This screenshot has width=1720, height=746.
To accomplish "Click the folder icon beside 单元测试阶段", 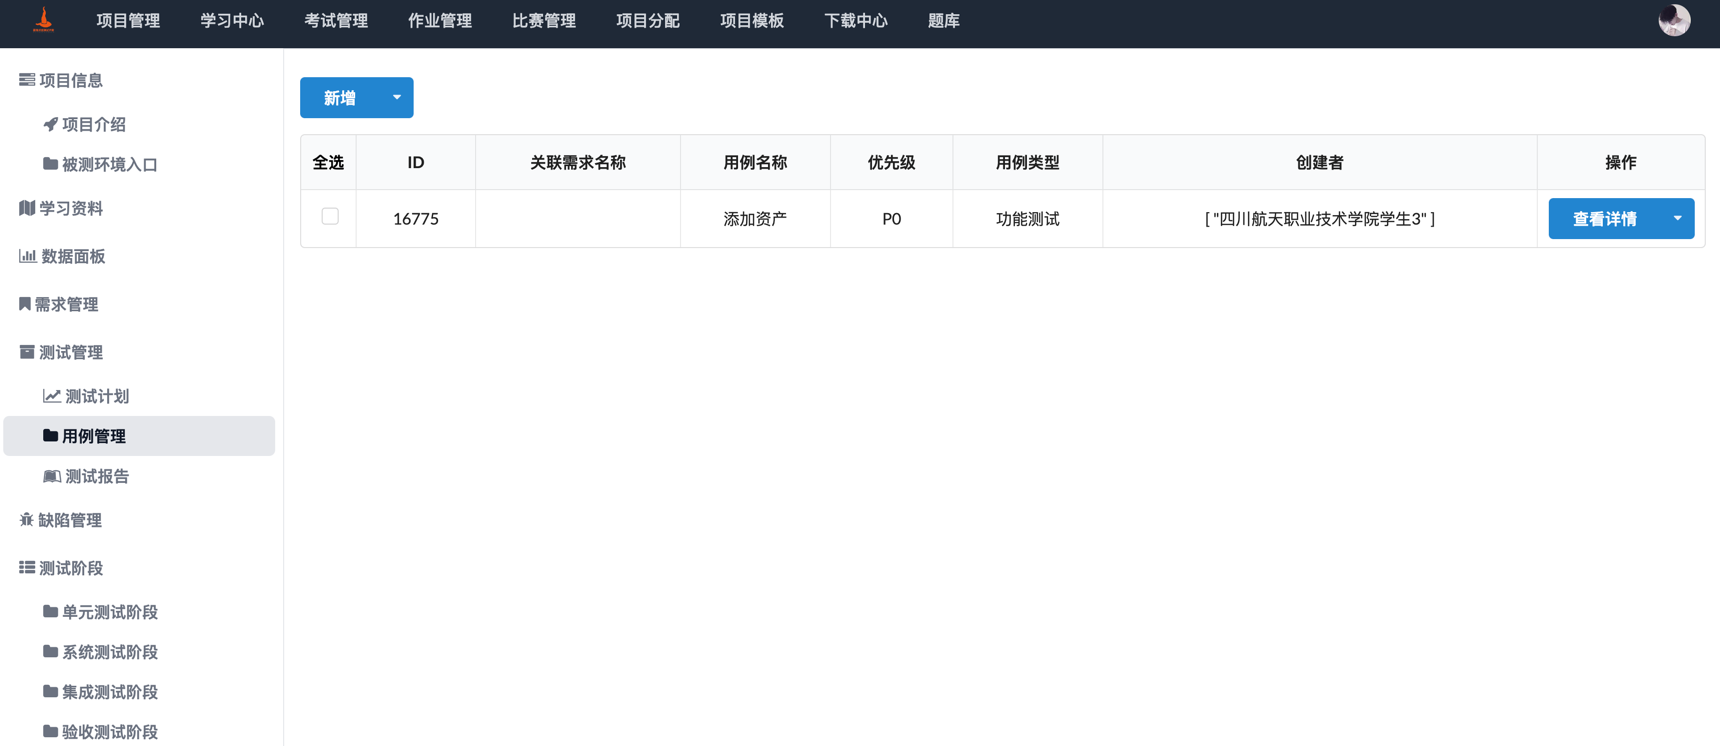I will coord(50,612).
